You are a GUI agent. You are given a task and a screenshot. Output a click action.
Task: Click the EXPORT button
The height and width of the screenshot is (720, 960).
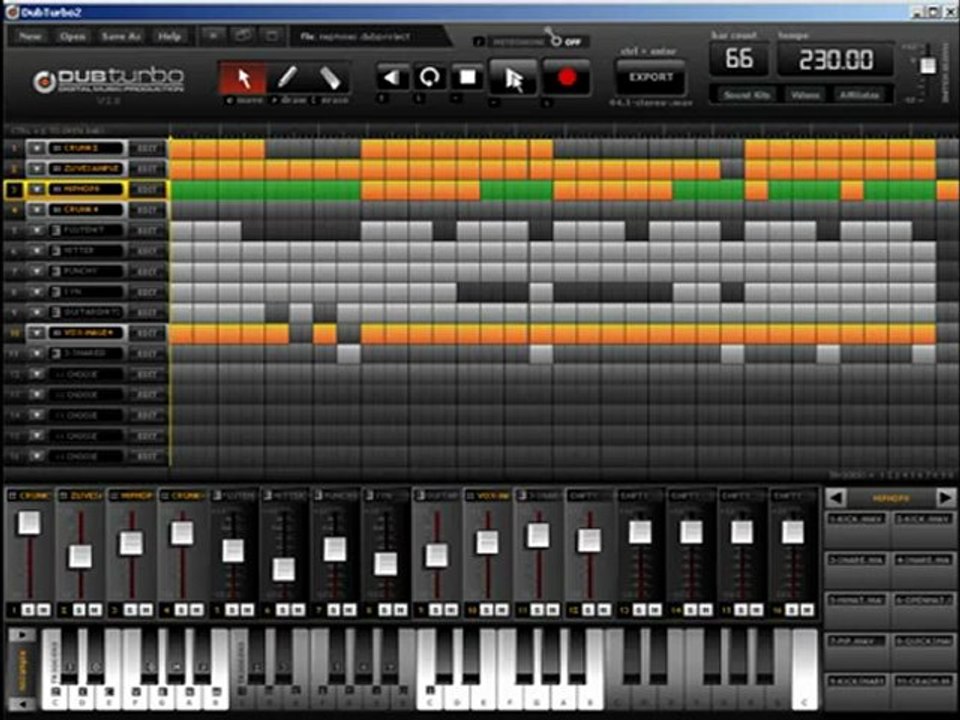click(x=651, y=77)
